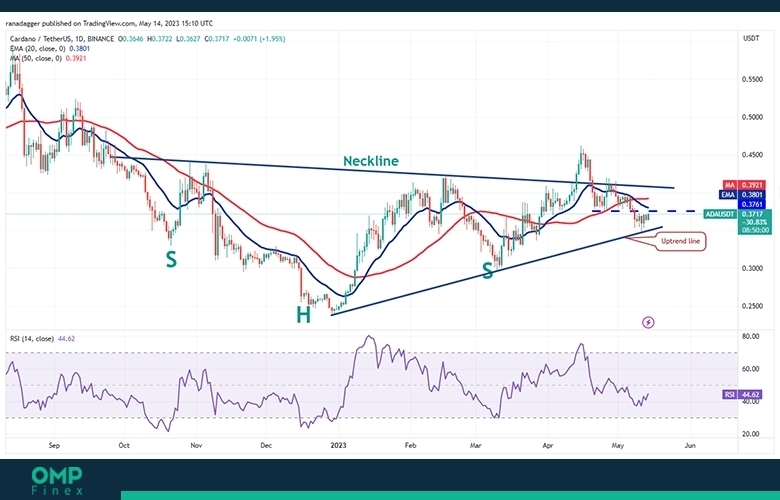Click the Nov label on time axis

point(196,445)
